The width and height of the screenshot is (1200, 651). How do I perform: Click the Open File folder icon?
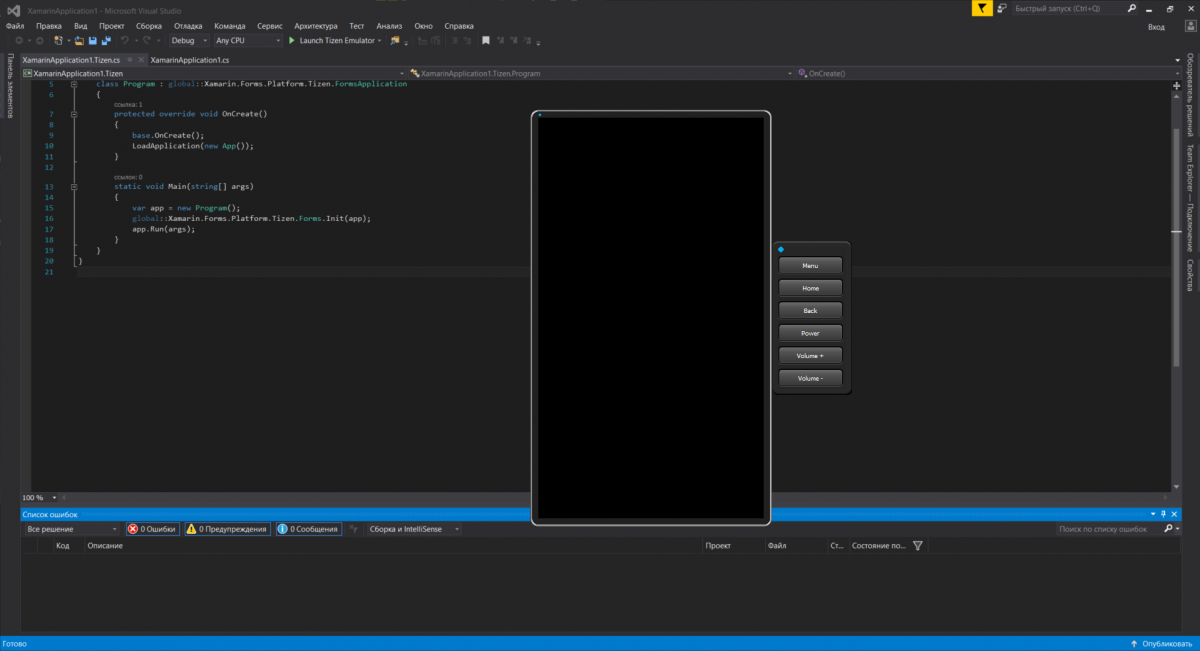tap(77, 41)
